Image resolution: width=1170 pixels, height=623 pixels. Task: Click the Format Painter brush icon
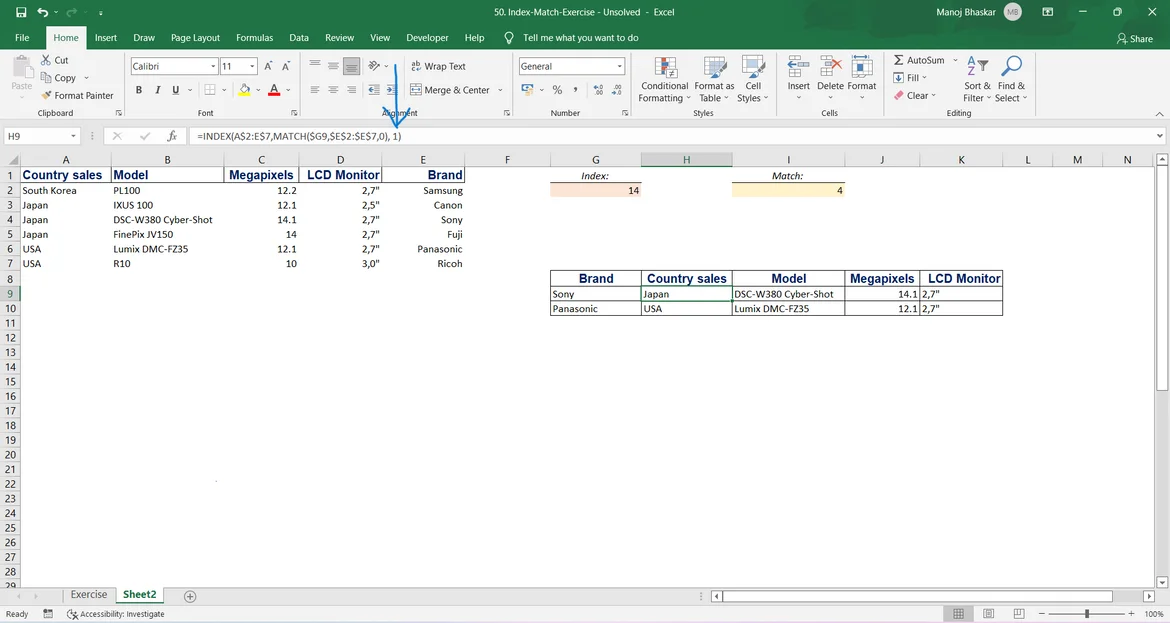coord(46,96)
